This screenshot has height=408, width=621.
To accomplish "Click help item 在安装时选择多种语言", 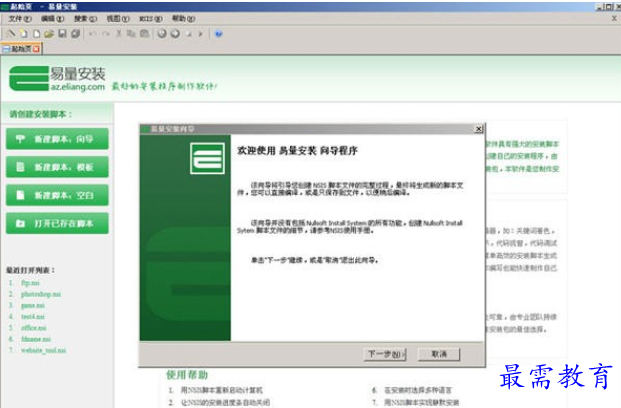I will (x=418, y=390).
